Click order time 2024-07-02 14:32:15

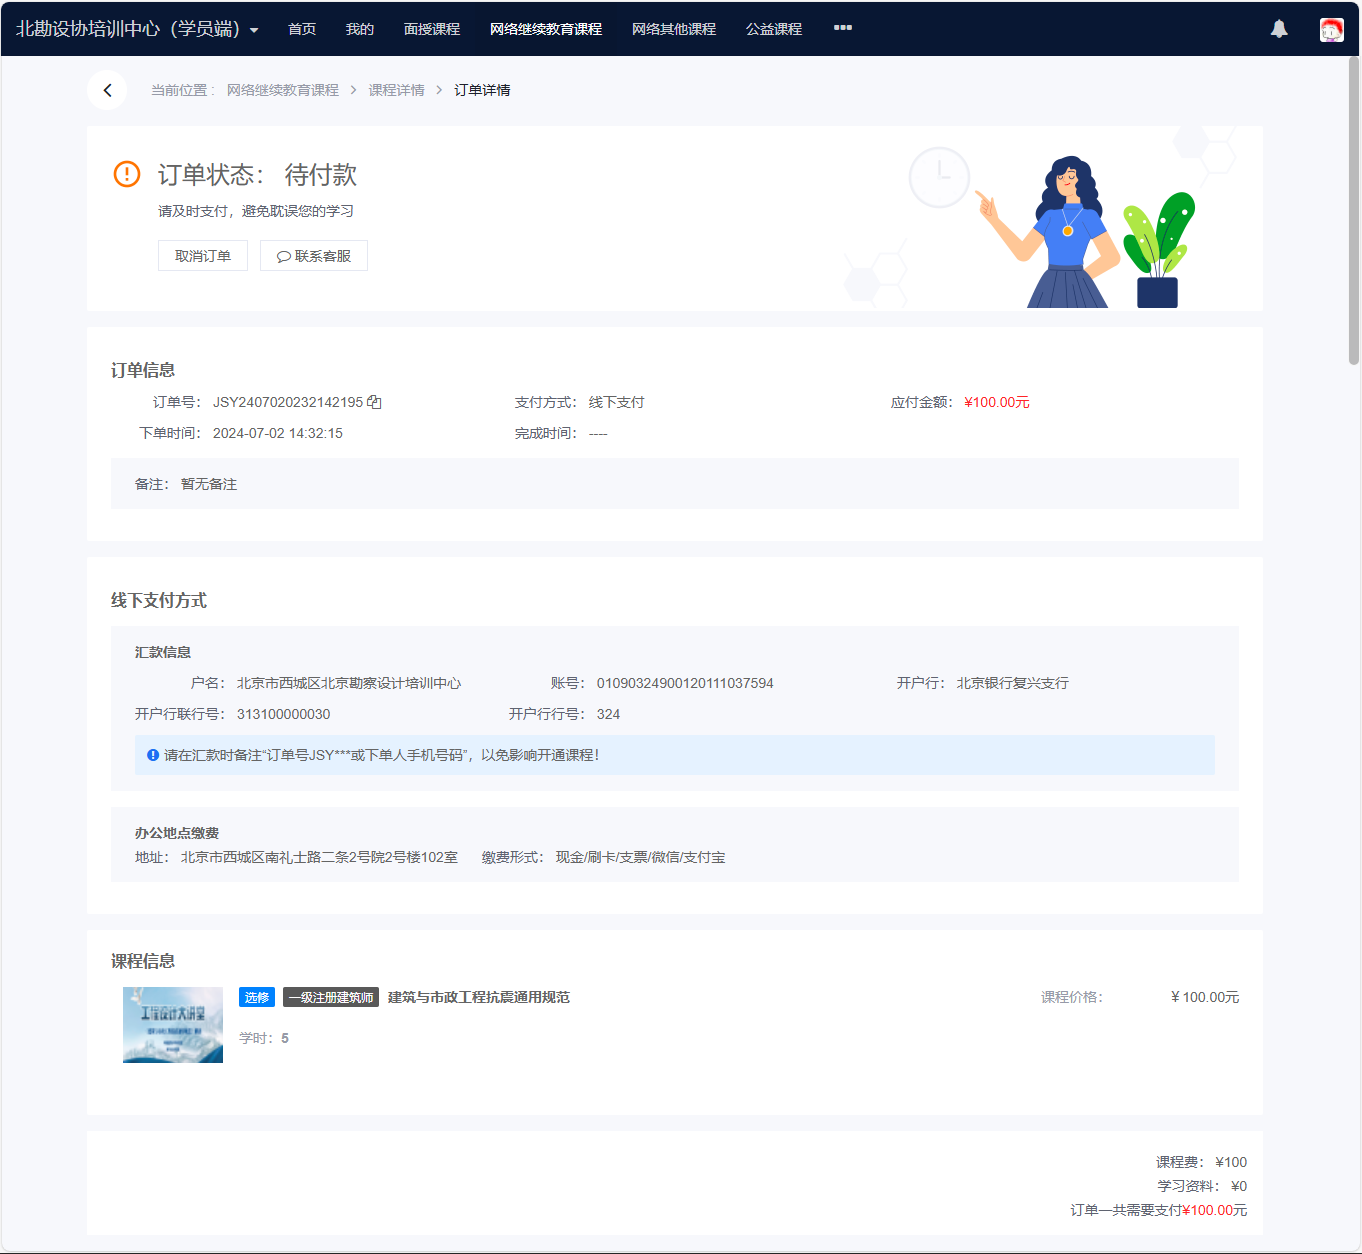278,433
